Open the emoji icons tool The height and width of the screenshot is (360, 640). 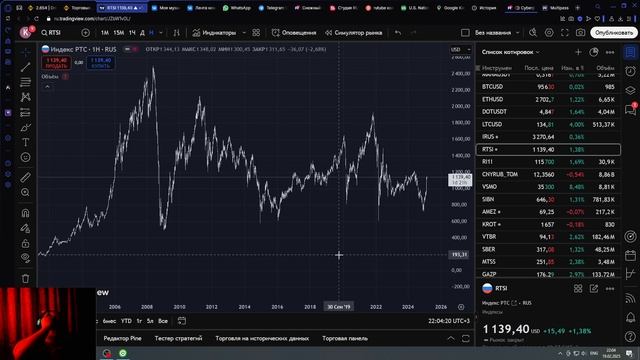25,157
